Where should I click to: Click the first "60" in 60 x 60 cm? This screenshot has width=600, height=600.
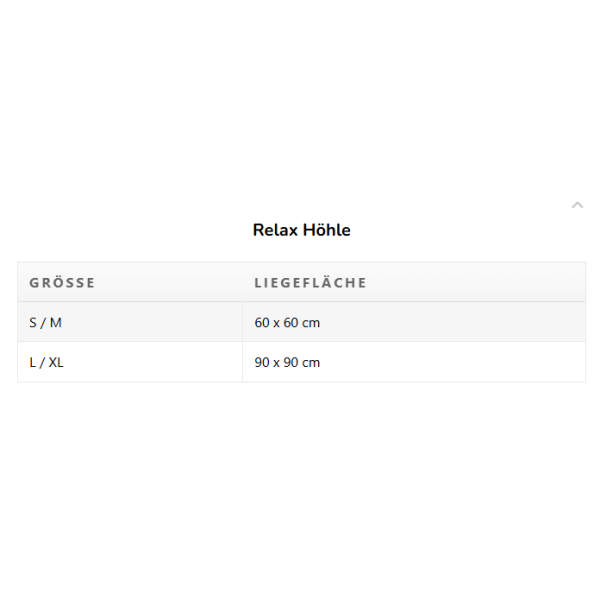point(262,323)
